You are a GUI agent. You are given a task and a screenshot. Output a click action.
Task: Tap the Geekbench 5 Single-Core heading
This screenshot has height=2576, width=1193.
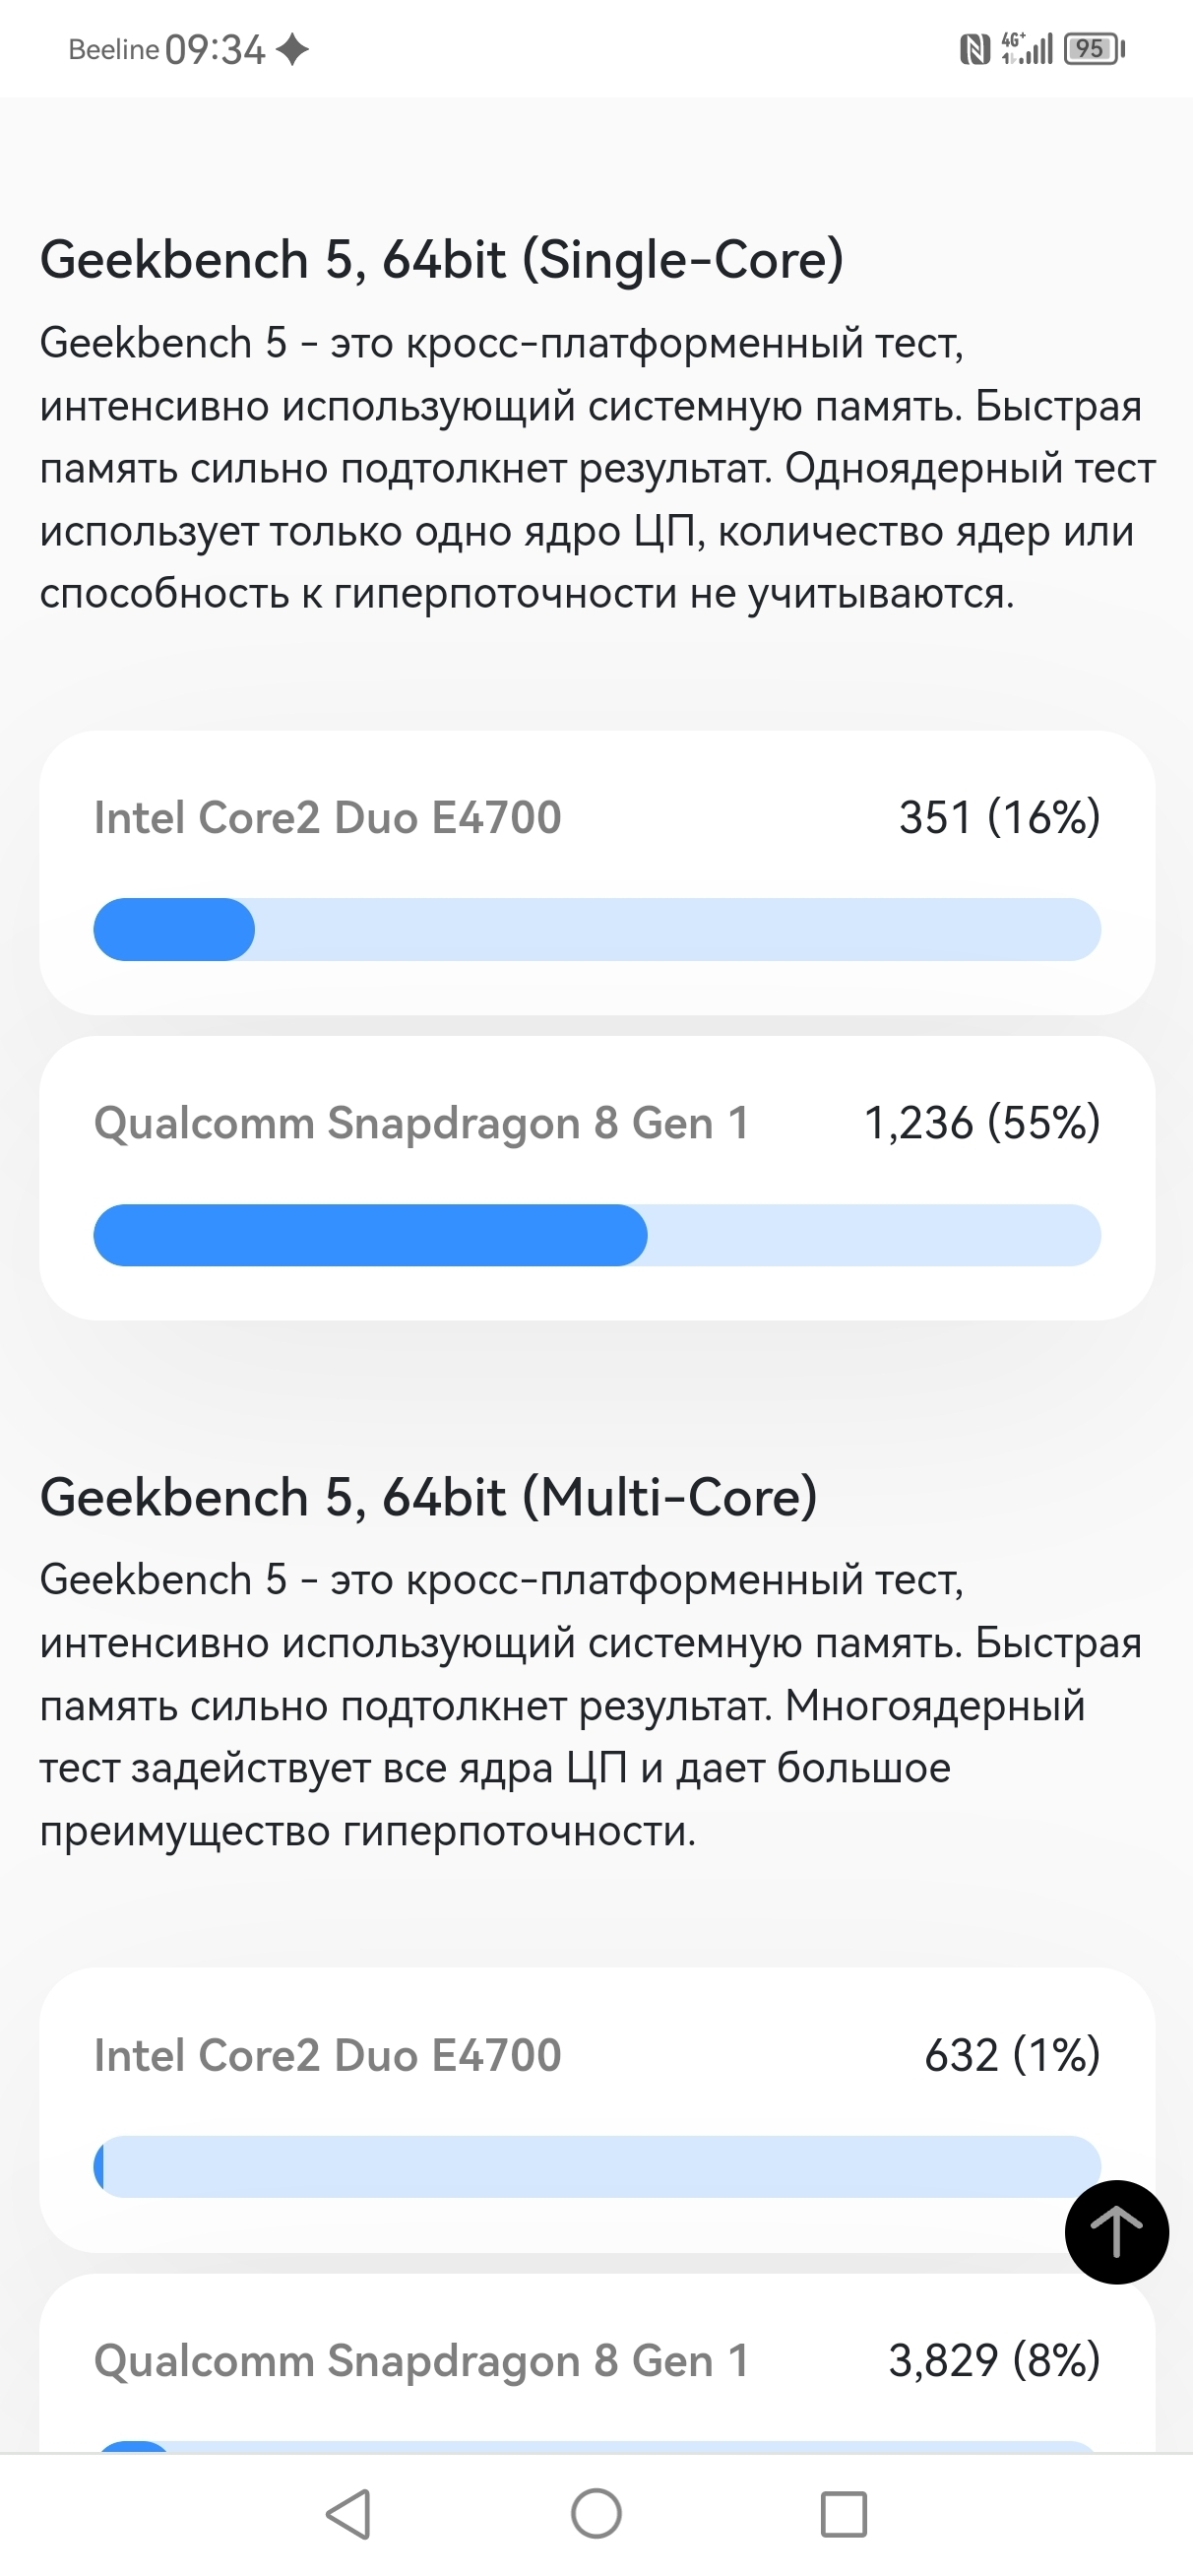(x=441, y=260)
